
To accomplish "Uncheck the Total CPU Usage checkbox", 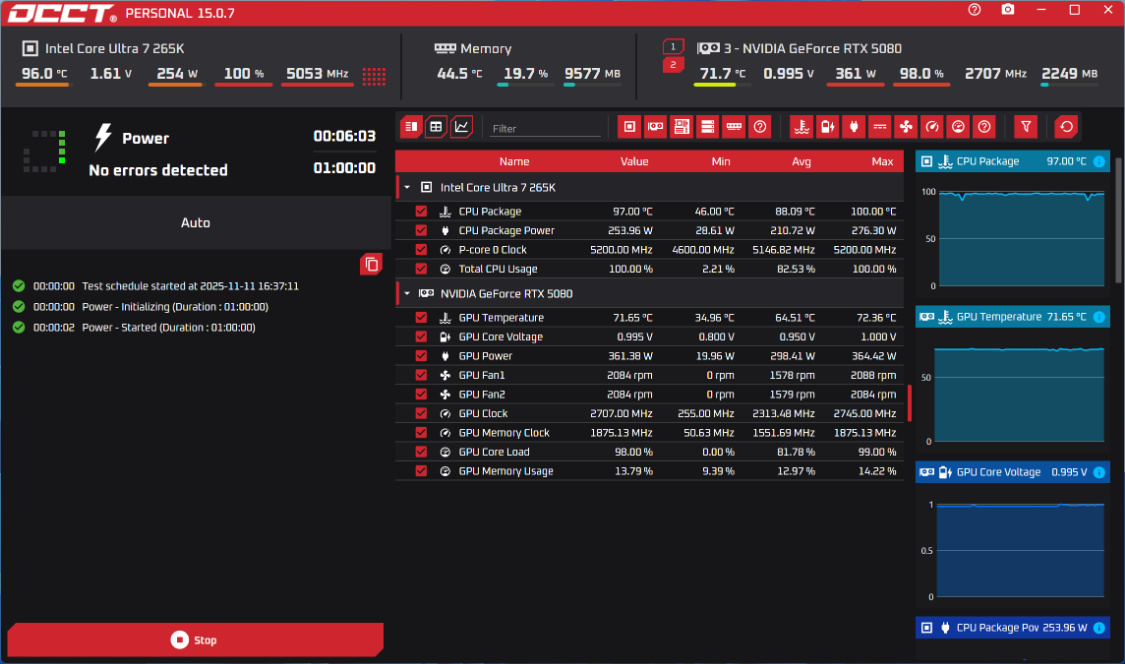I will coord(421,268).
